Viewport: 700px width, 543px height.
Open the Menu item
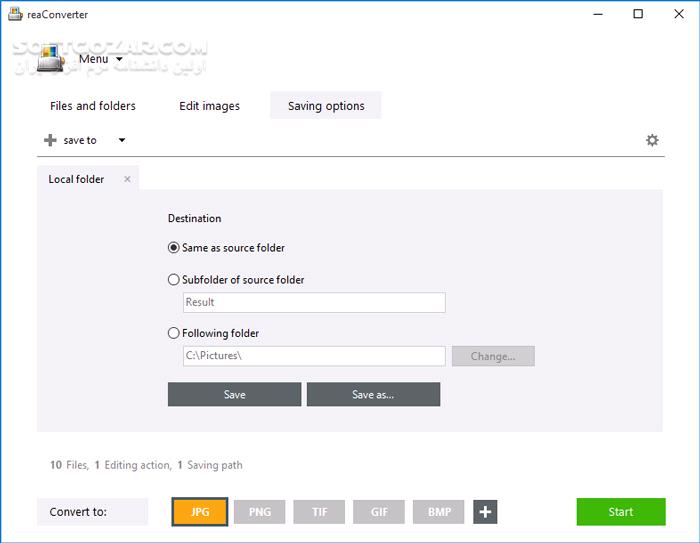[x=94, y=59]
